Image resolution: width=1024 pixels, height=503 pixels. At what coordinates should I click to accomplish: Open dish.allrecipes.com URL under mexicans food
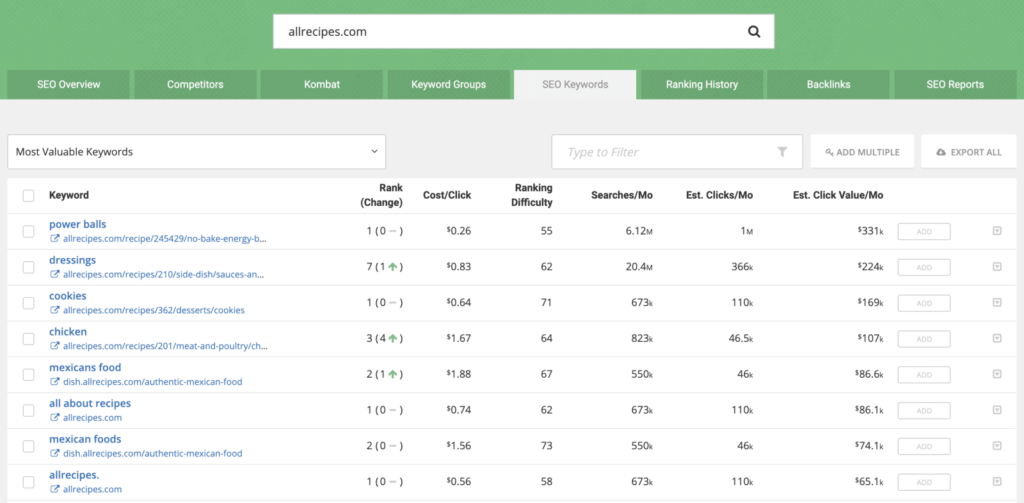pos(152,381)
